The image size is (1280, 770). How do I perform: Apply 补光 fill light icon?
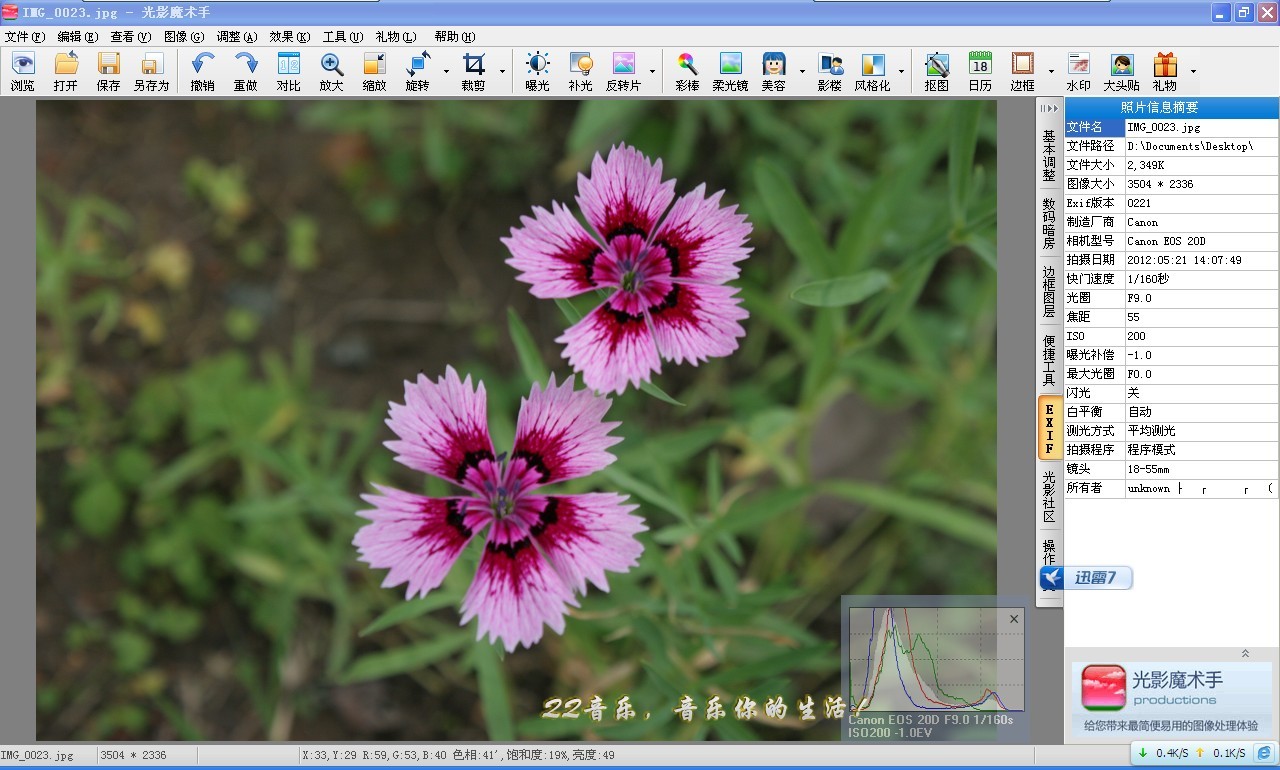coord(580,72)
